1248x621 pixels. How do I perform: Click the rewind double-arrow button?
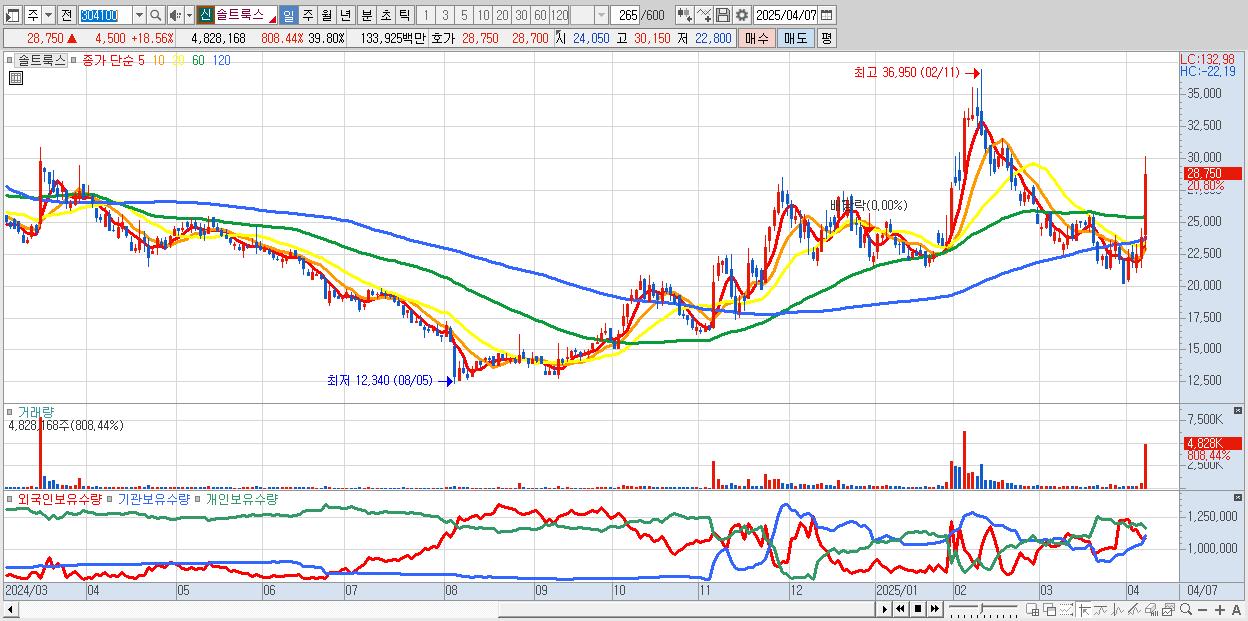pos(900,609)
